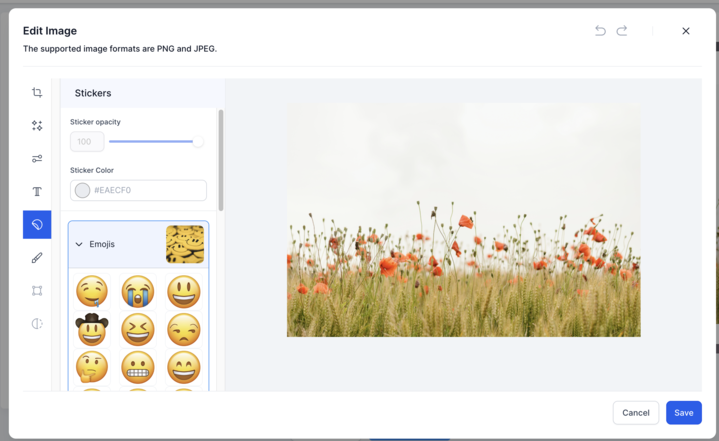Screen dimensions: 719x441
Task: Open the Frame tool
Action: pos(37,291)
